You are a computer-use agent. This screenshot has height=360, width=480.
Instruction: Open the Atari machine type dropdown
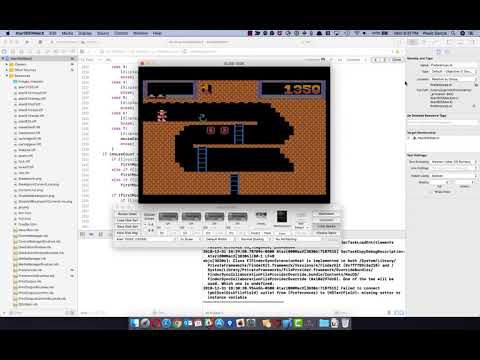[x=146, y=239]
